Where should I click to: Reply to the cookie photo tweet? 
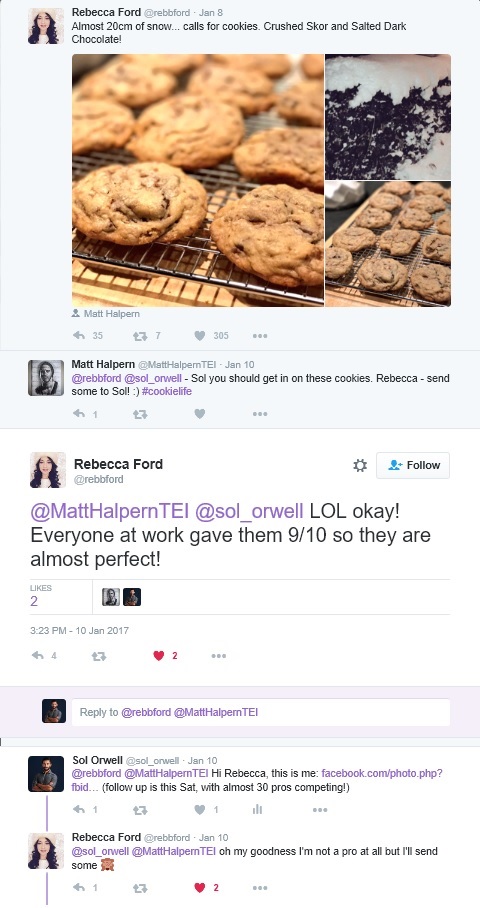tap(79, 335)
